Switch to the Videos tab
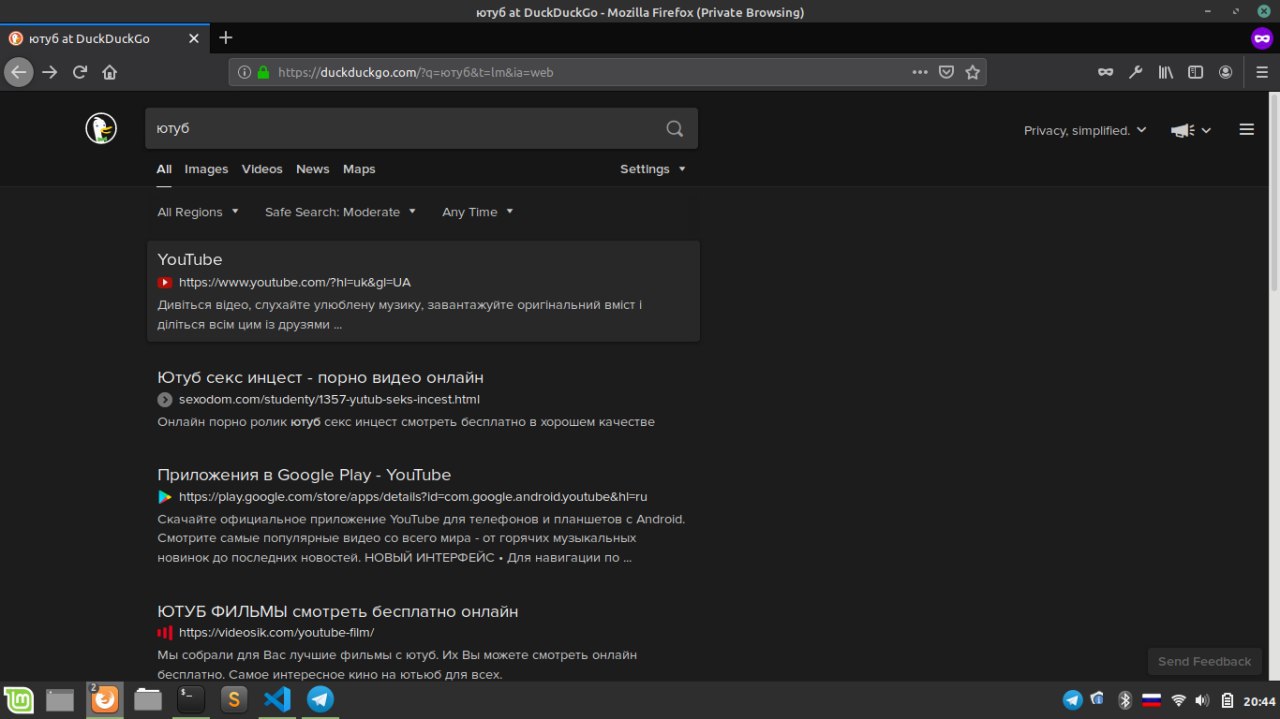 (x=262, y=169)
